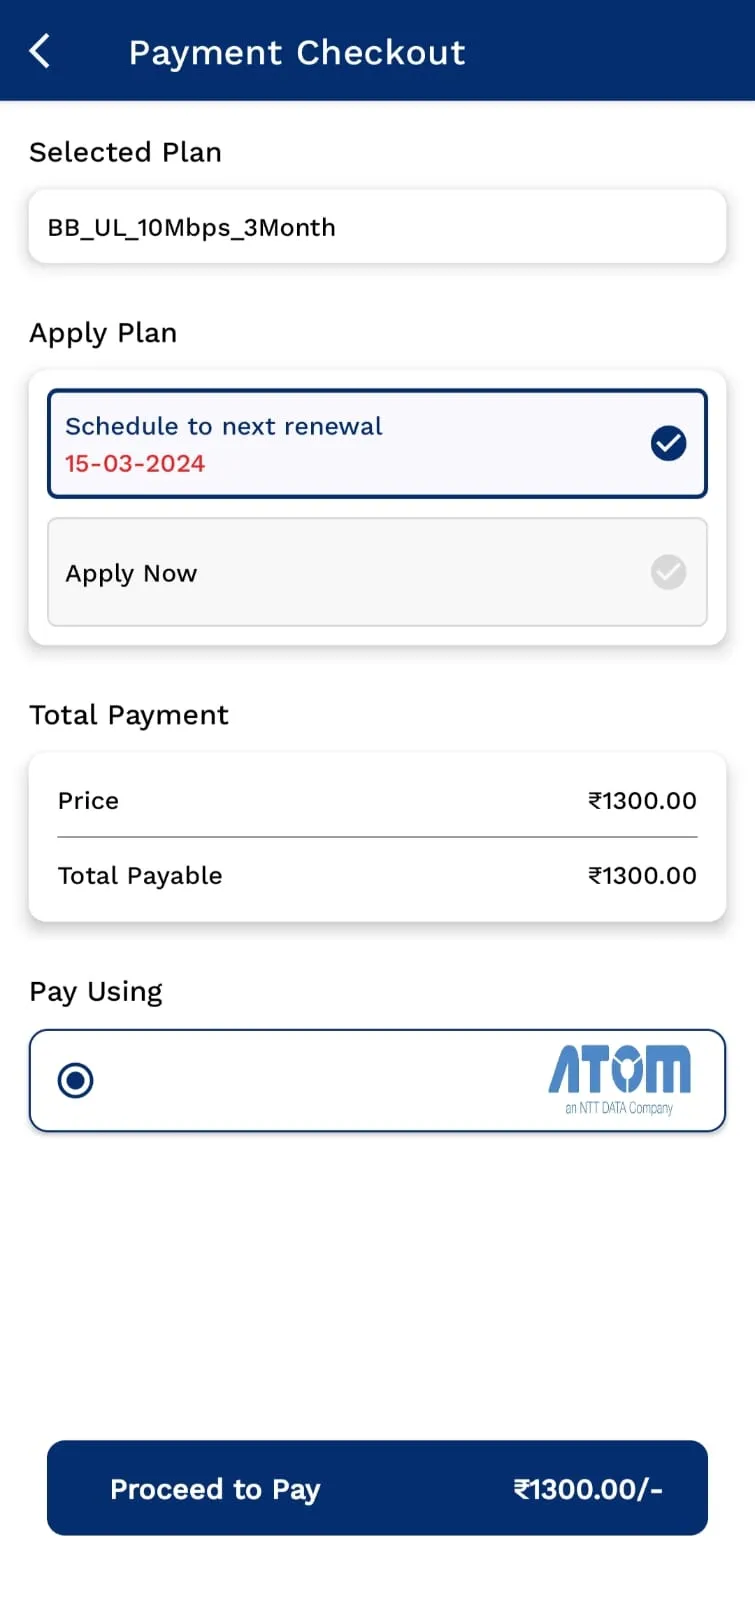The image size is (755, 1600).
Task: Select the ATOM radio button
Action: click(76, 1081)
